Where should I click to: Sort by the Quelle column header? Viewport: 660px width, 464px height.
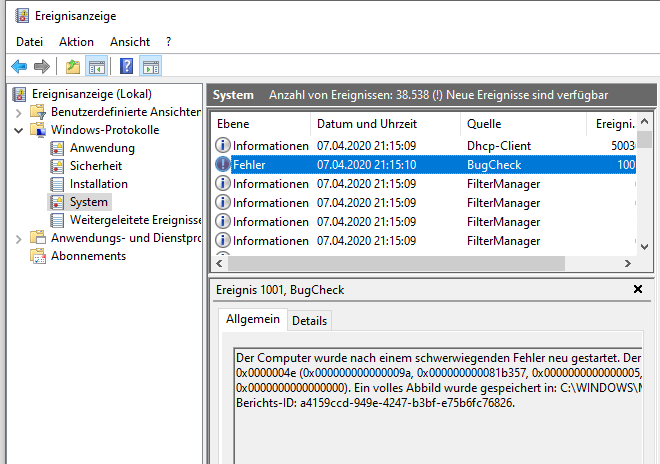(x=523, y=124)
